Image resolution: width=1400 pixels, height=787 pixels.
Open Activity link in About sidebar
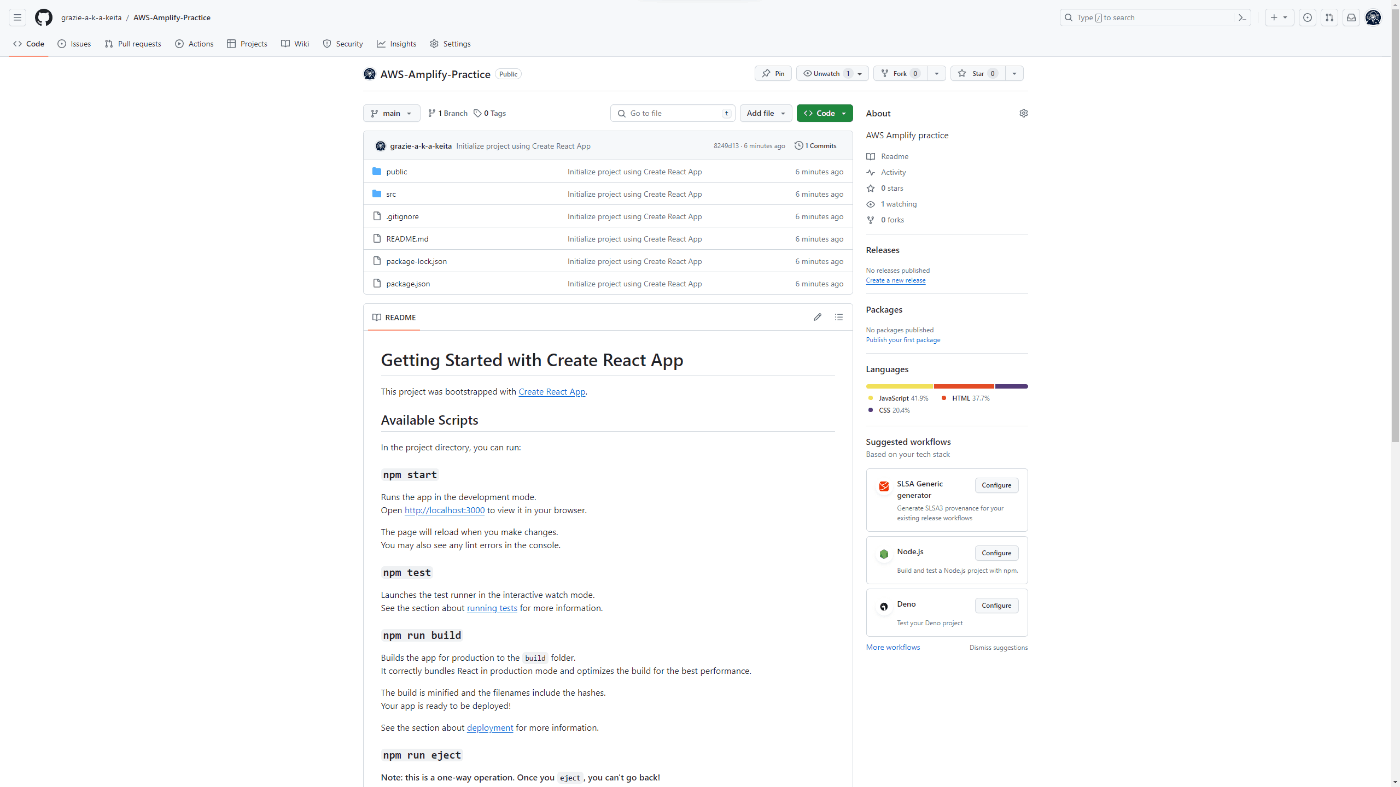[886, 172]
